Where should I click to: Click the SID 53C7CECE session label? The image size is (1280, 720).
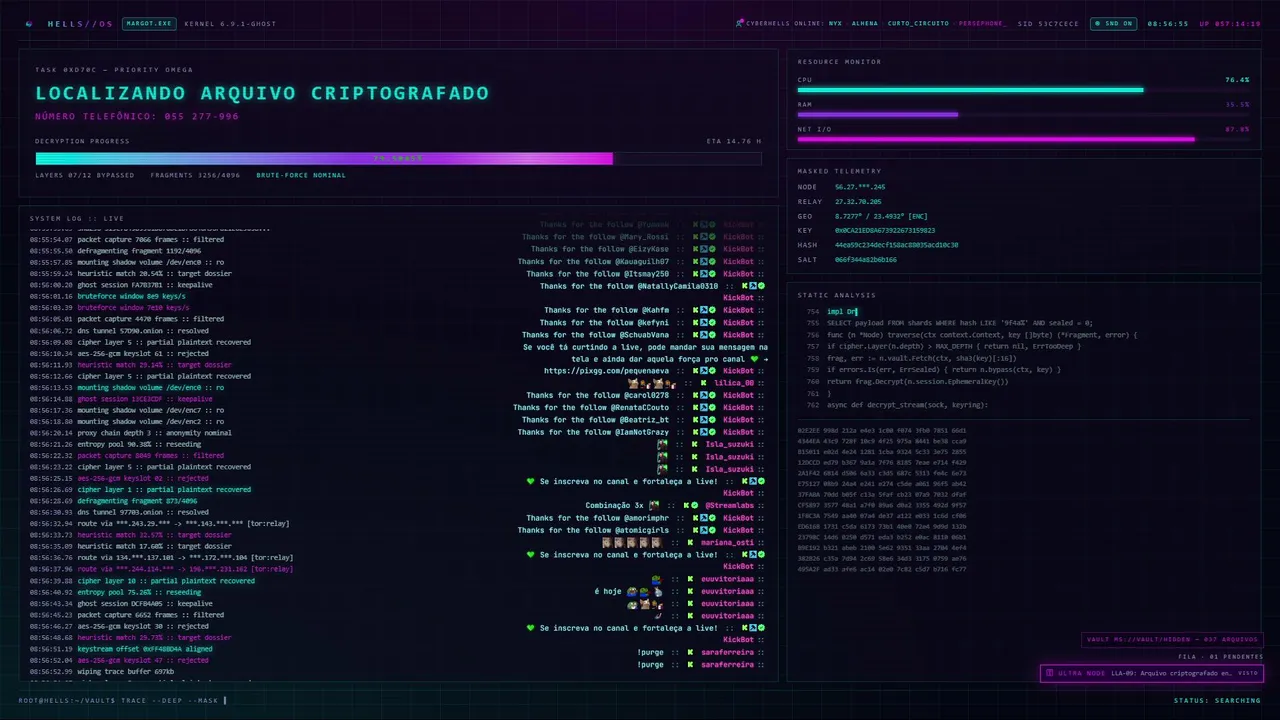click(1048, 23)
